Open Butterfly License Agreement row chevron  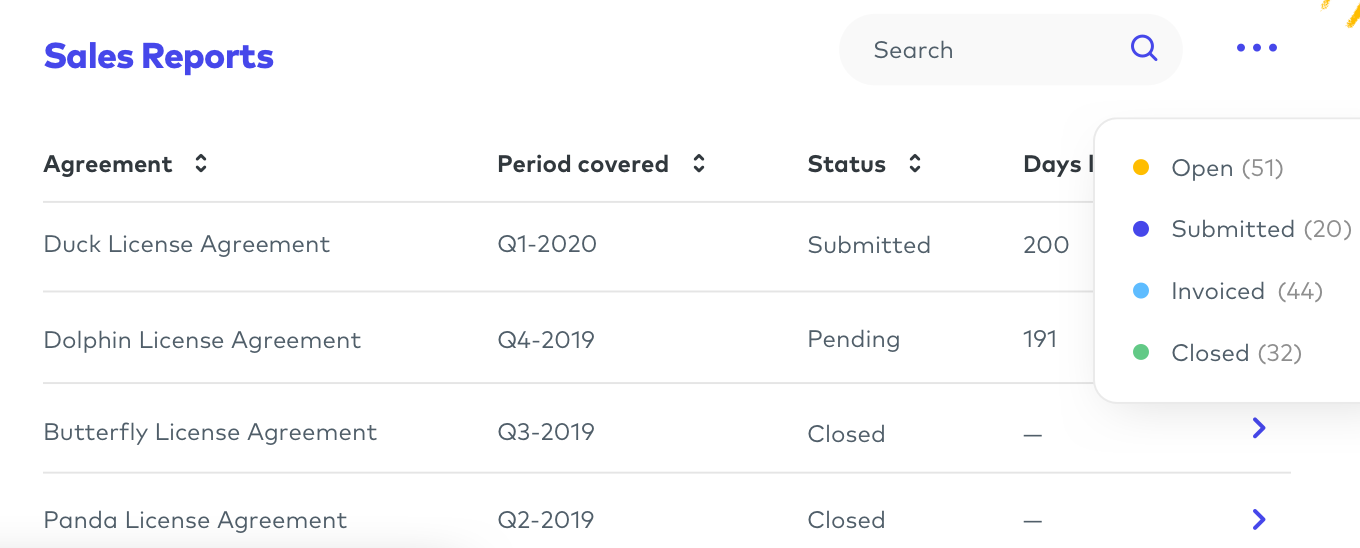point(1259,428)
